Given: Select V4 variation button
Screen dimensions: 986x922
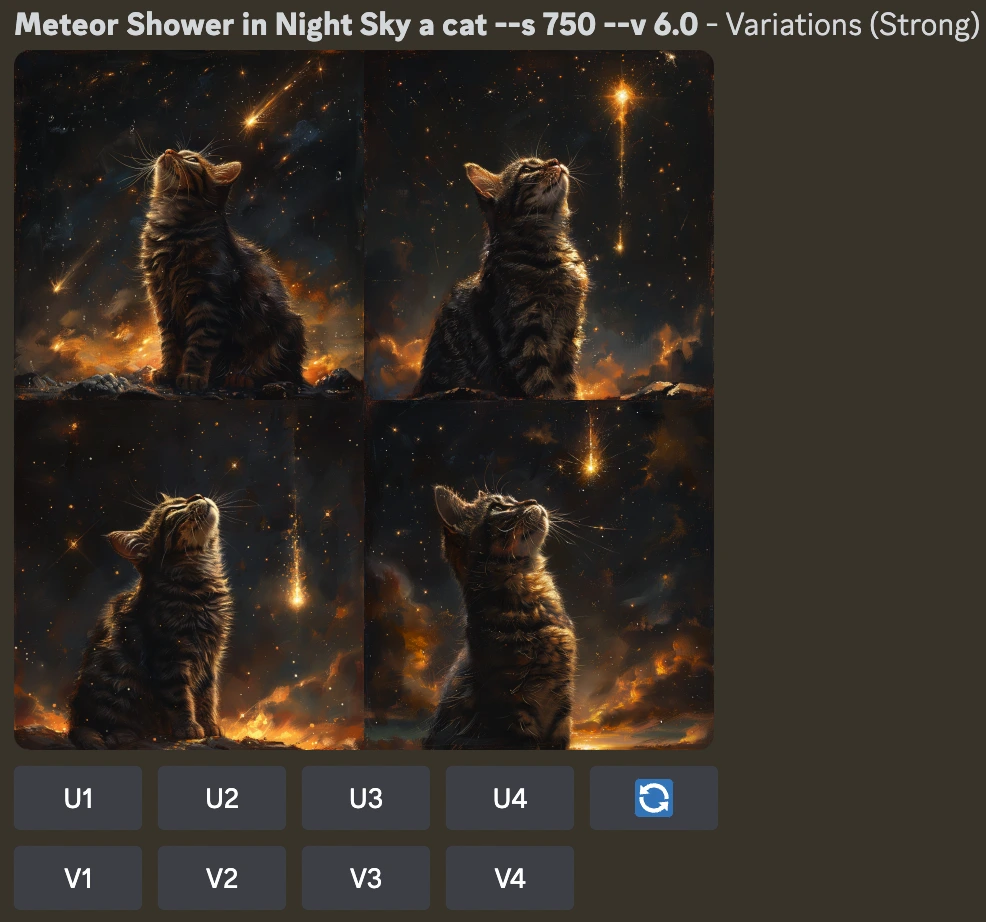Looking at the screenshot, I should [510, 877].
